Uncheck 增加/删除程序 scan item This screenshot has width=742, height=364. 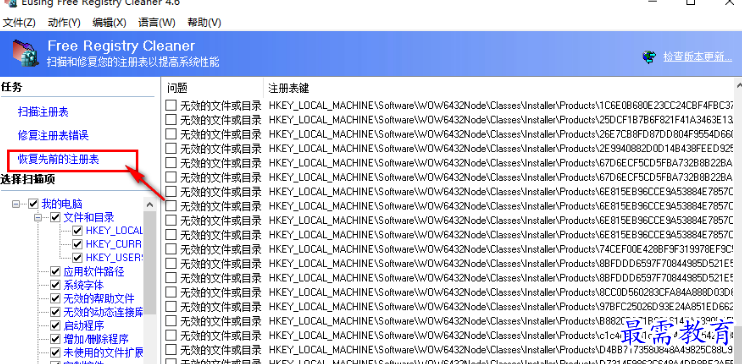(x=55, y=339)
